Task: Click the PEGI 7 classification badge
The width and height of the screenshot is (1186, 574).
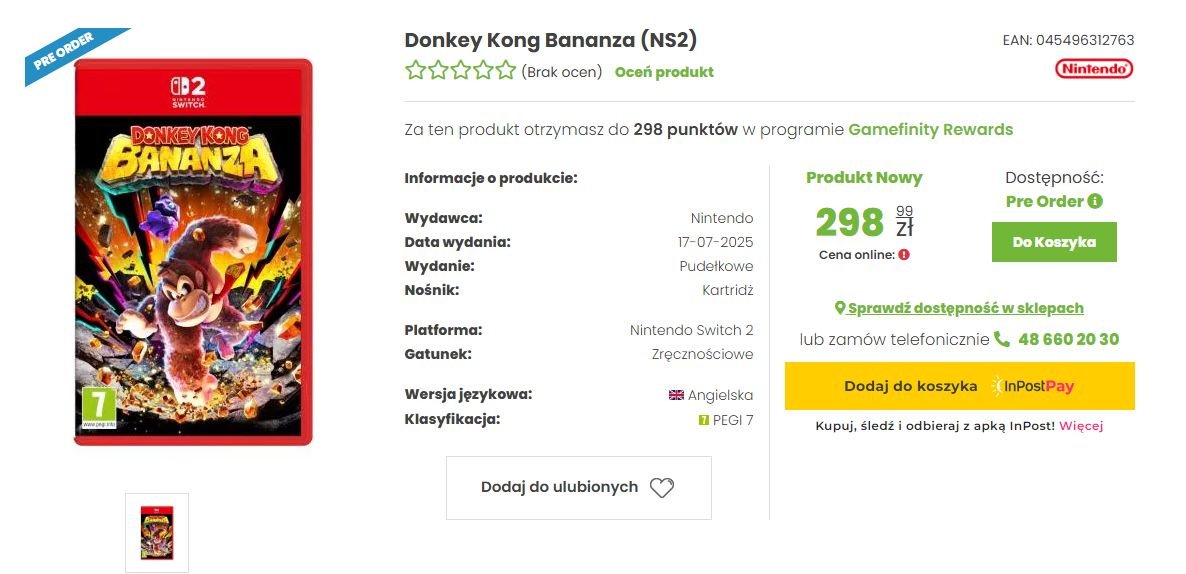Action: coord(703,420)
